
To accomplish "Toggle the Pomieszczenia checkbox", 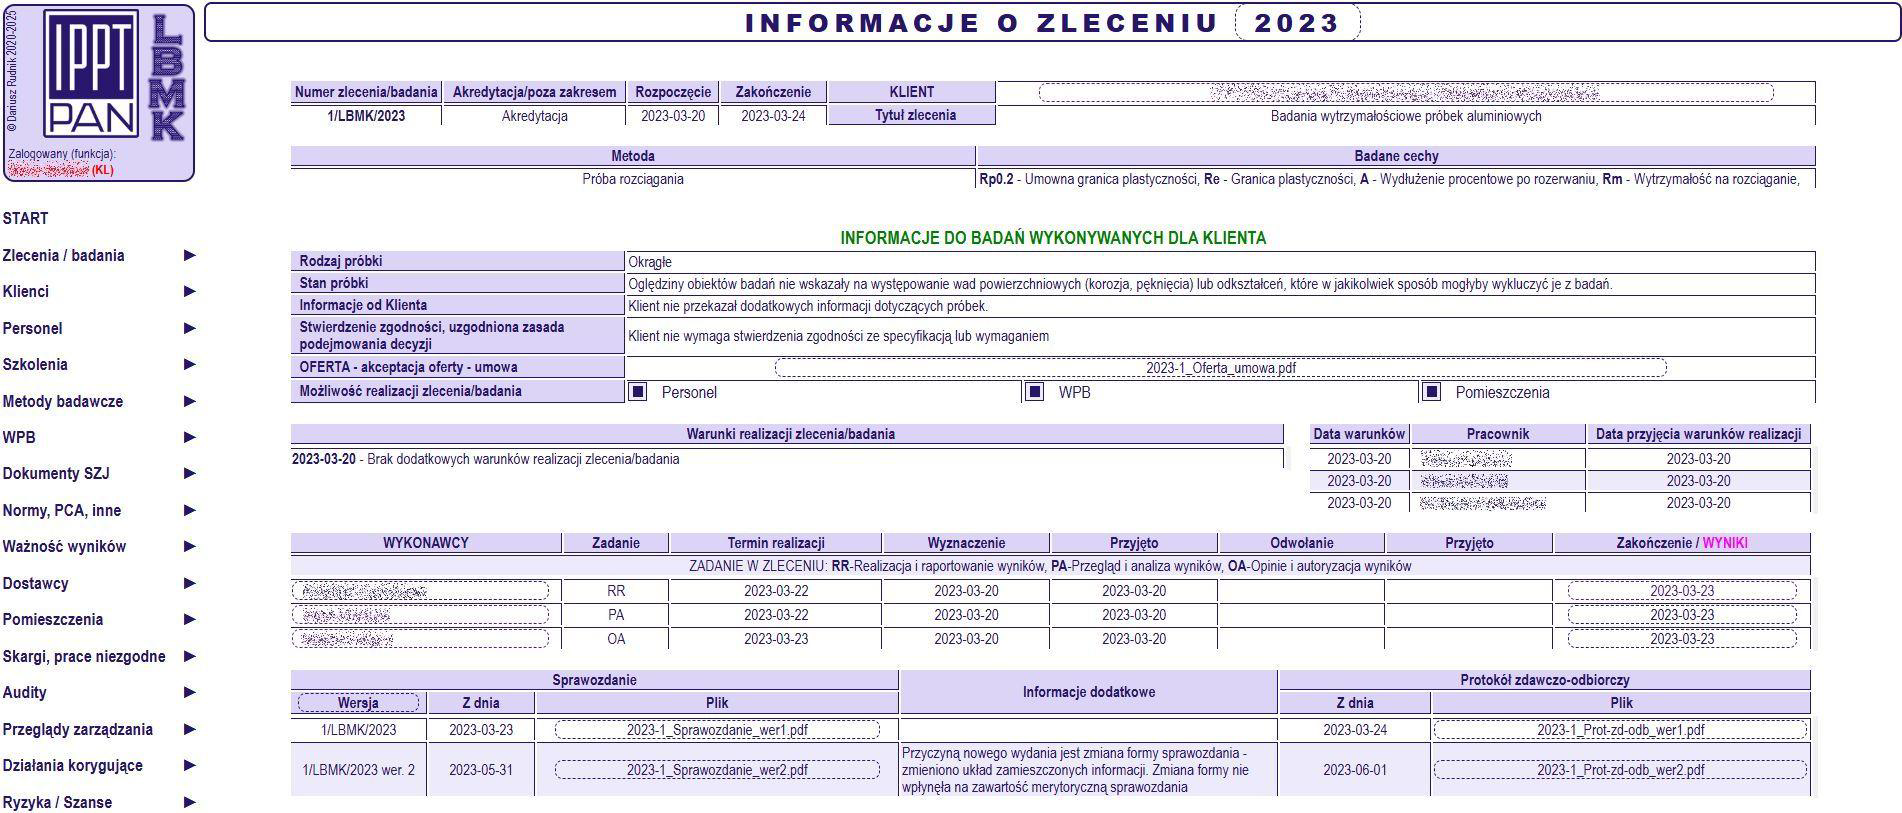I will point(1431,391).
